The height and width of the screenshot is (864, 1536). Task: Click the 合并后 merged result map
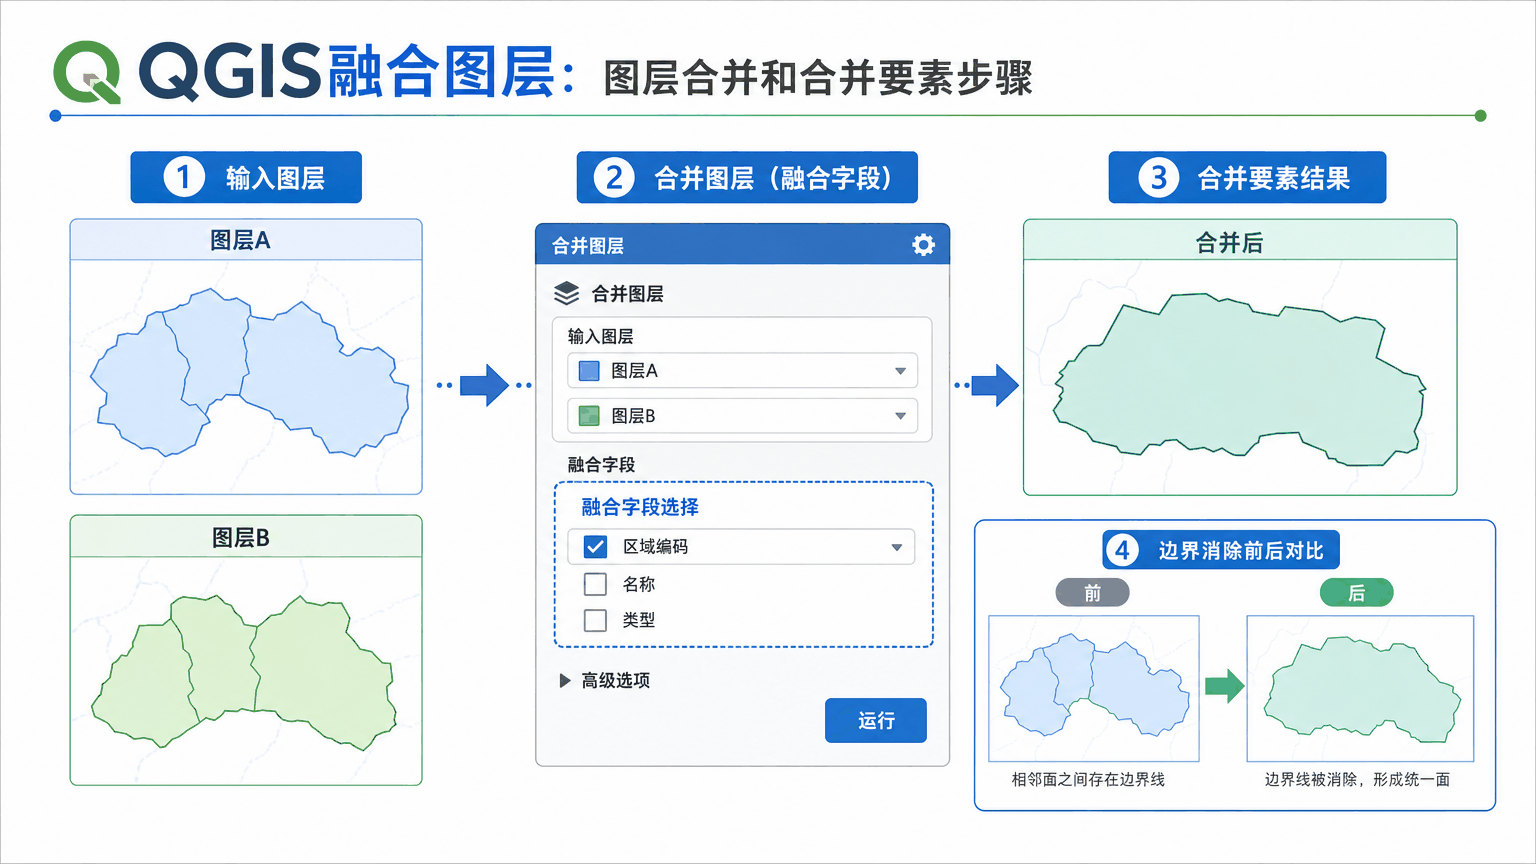coord(1240,377)
